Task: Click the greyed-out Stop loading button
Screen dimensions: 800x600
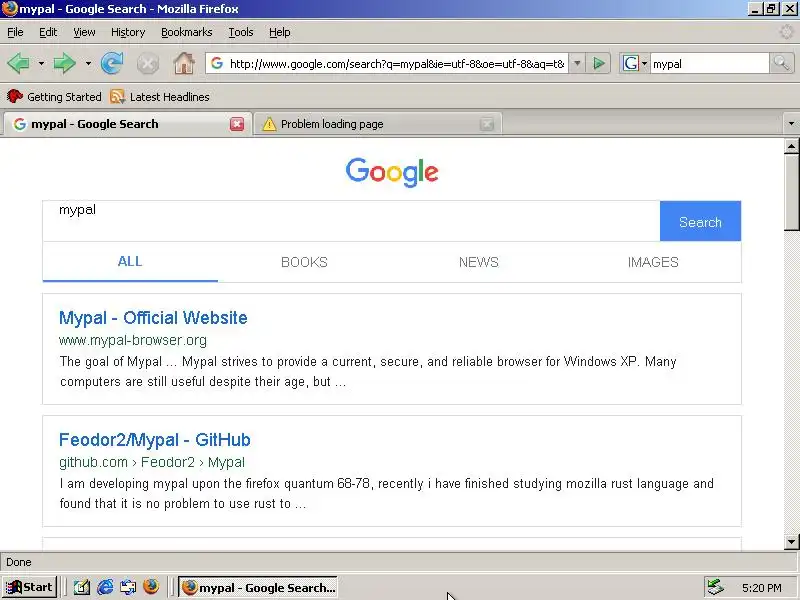Action: [147, 64]
